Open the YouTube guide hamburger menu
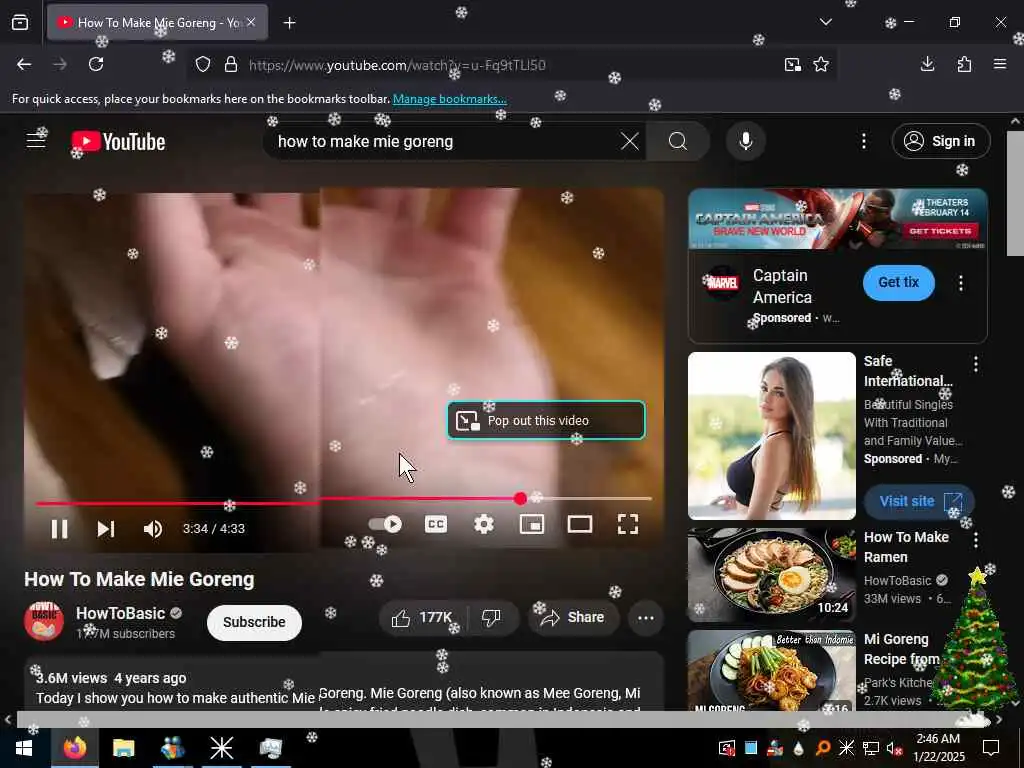The image size is (1024, 768). tap(36, 140)
